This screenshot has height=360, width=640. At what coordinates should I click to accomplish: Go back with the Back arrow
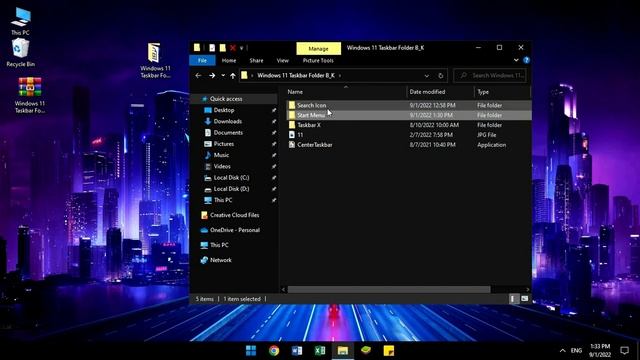[198, 76]
